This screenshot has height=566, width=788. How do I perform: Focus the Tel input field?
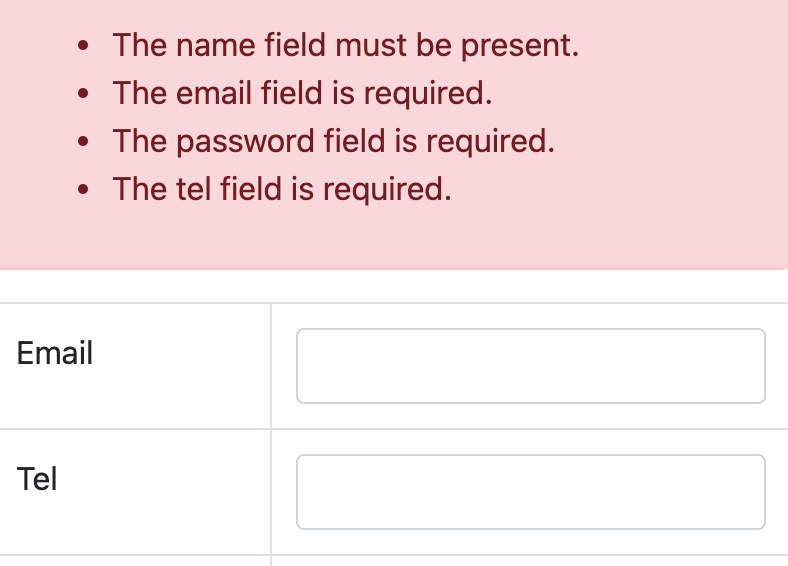point(531,492)
